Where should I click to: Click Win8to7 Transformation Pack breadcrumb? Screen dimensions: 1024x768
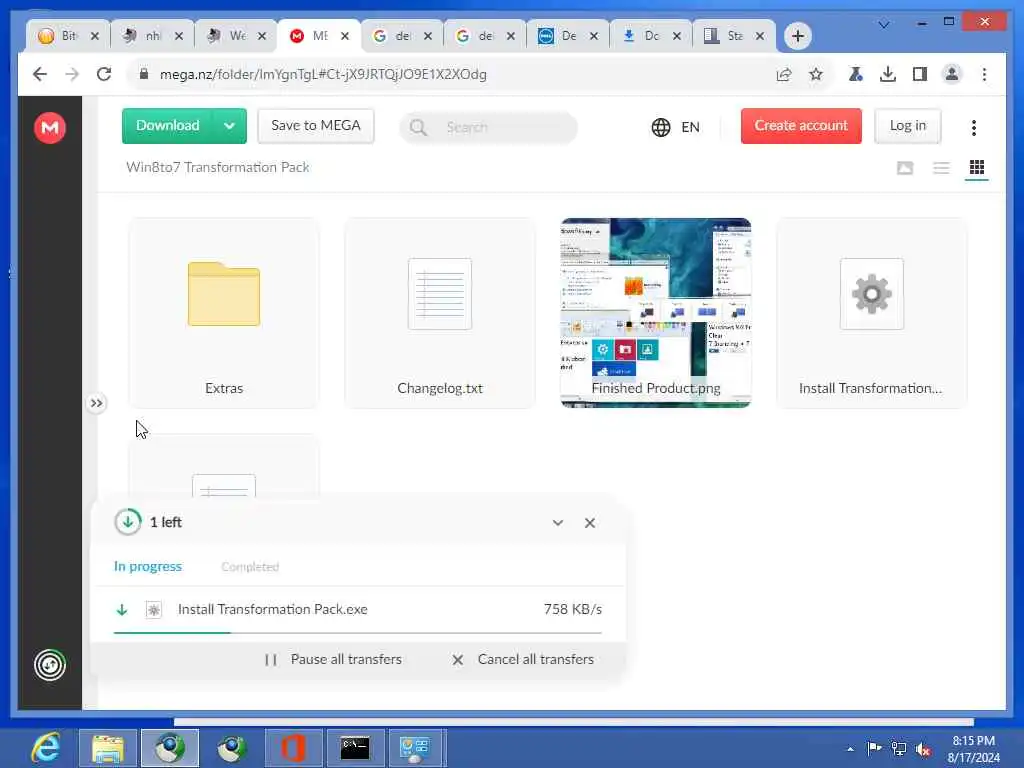217,167
